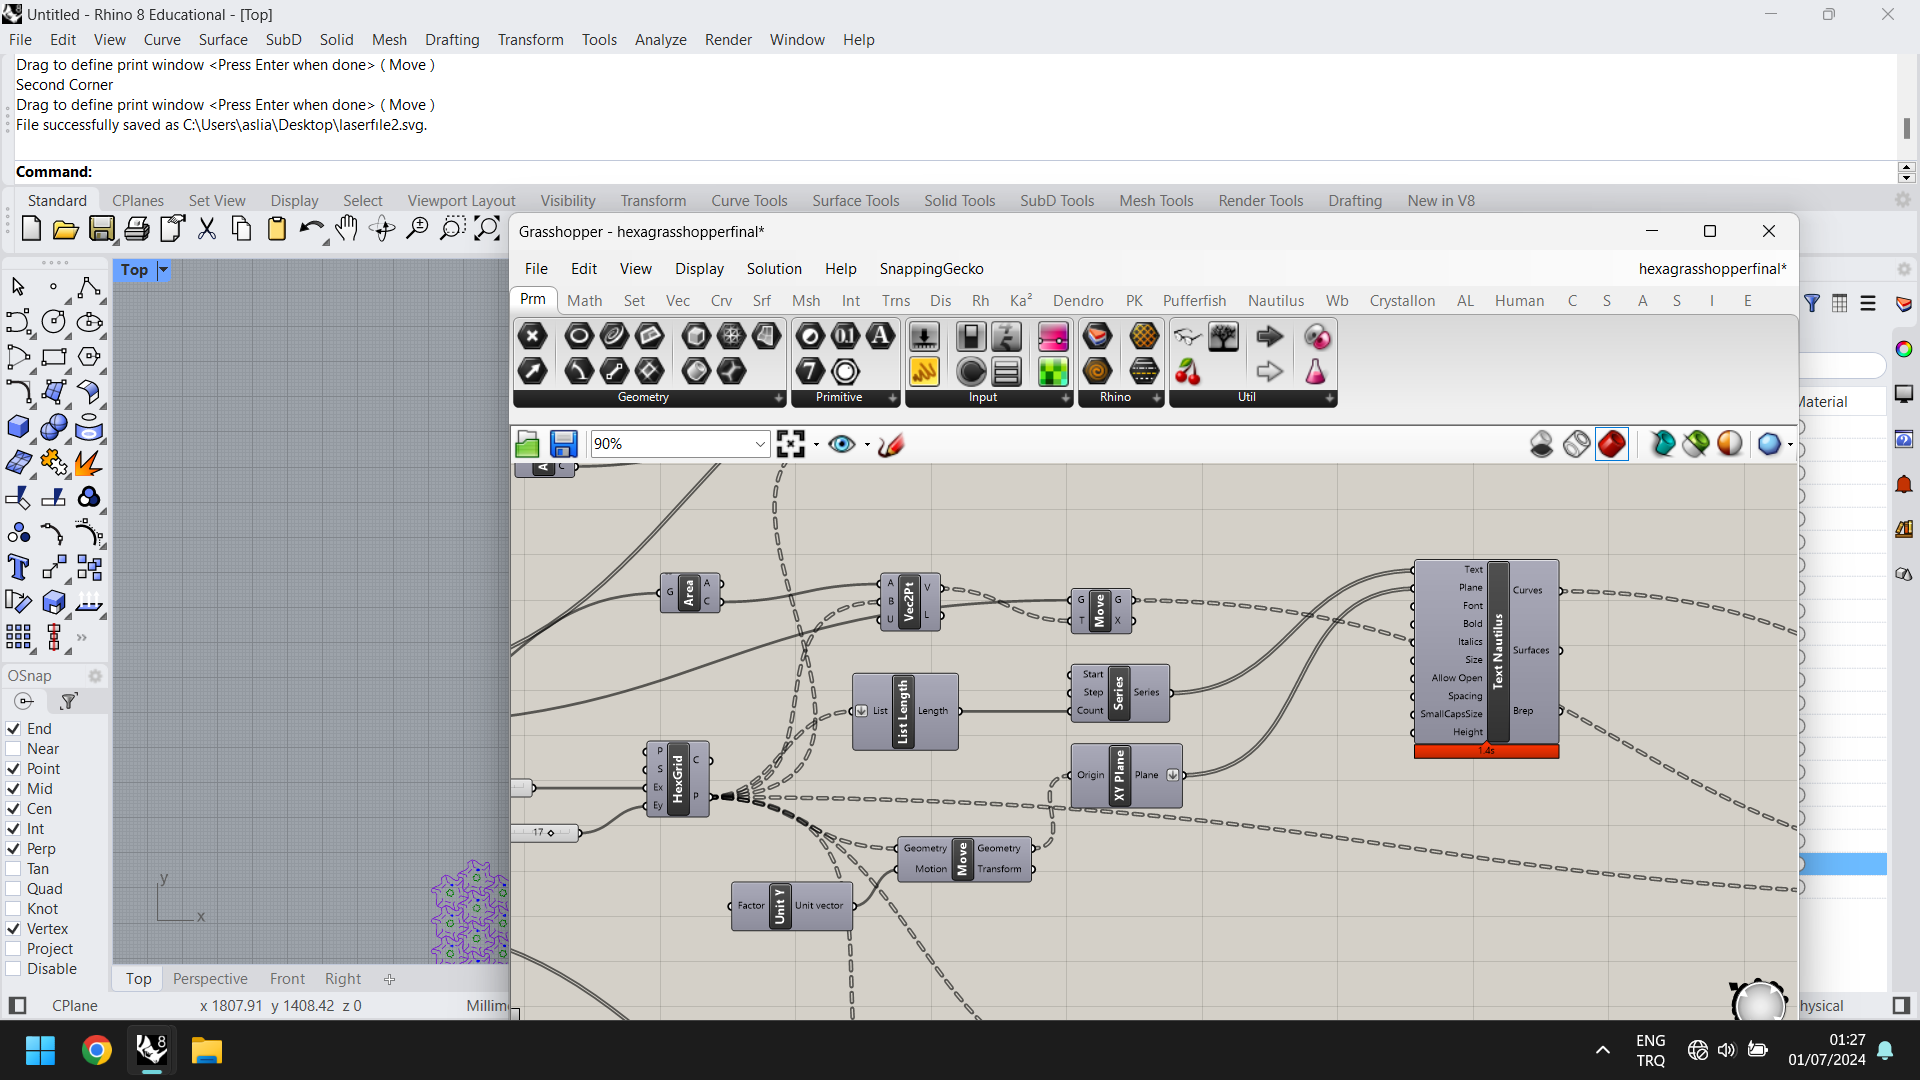Select the Text object tool

pyautogui.click(x=19, y=568)
